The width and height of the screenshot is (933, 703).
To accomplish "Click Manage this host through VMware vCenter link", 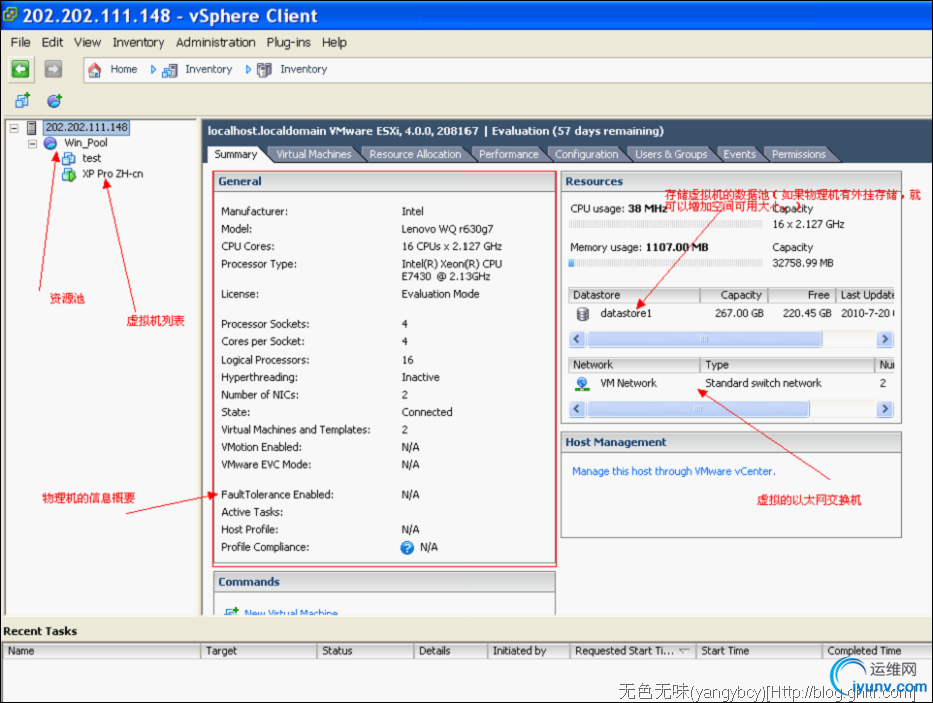I will click(x=674, y=471).
